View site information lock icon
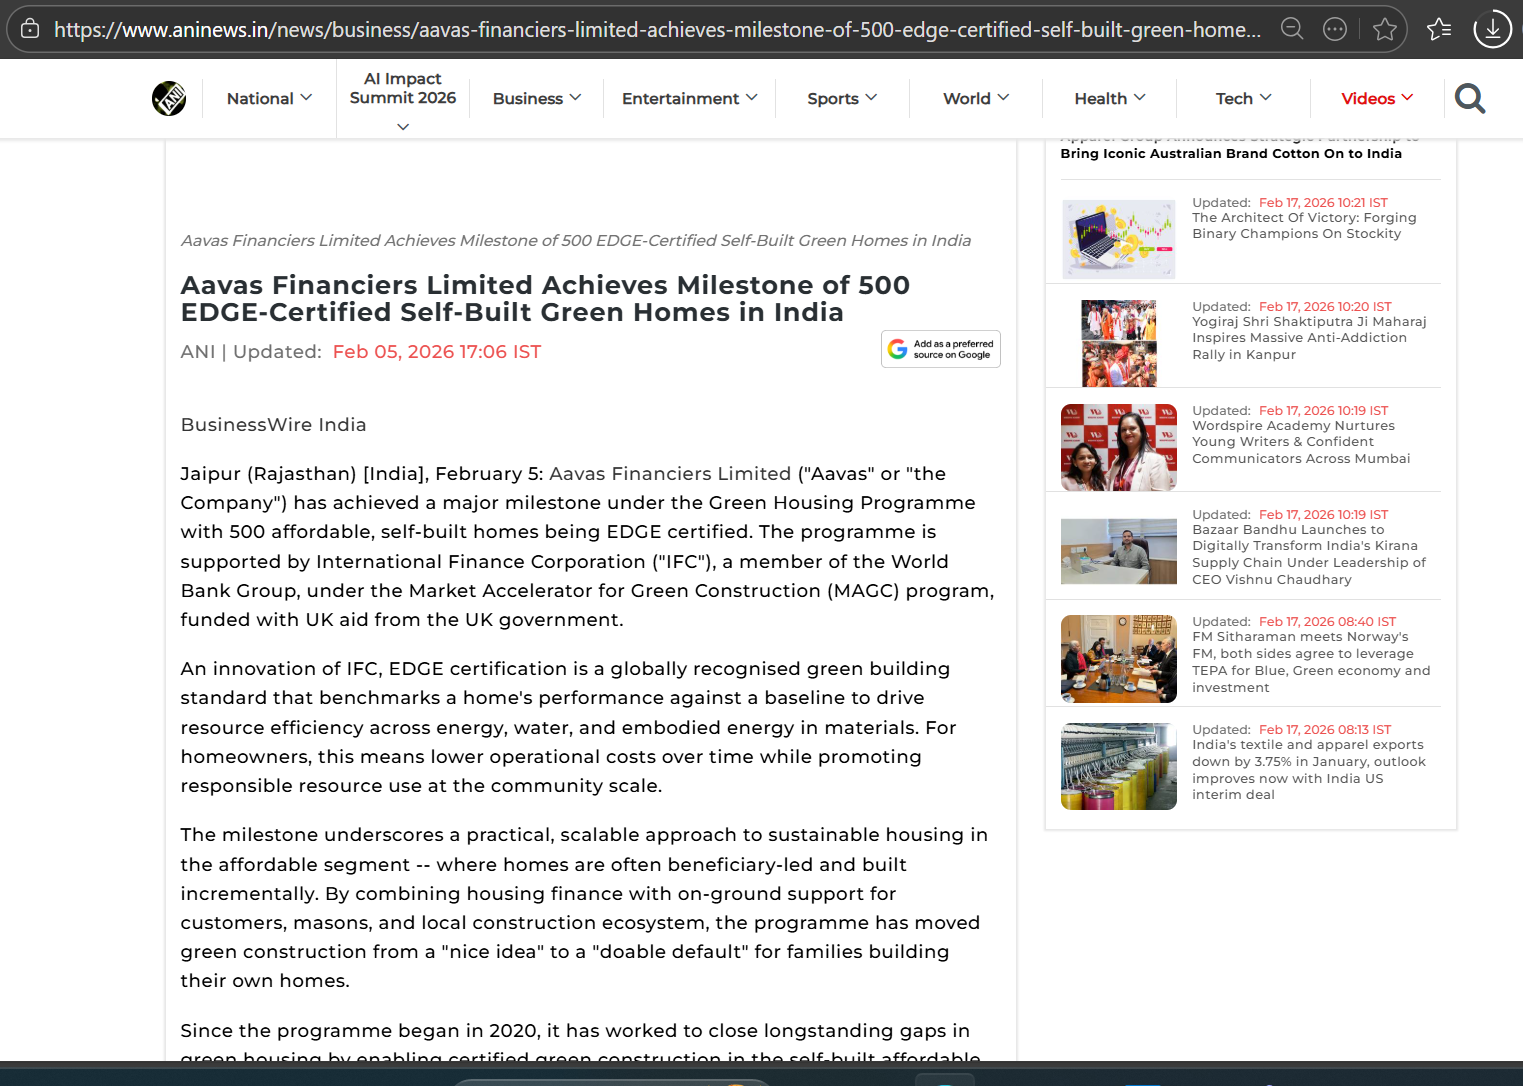The width and height of the screenshot is (1523, 1086). pyautogui.click(x=30, y=29)
